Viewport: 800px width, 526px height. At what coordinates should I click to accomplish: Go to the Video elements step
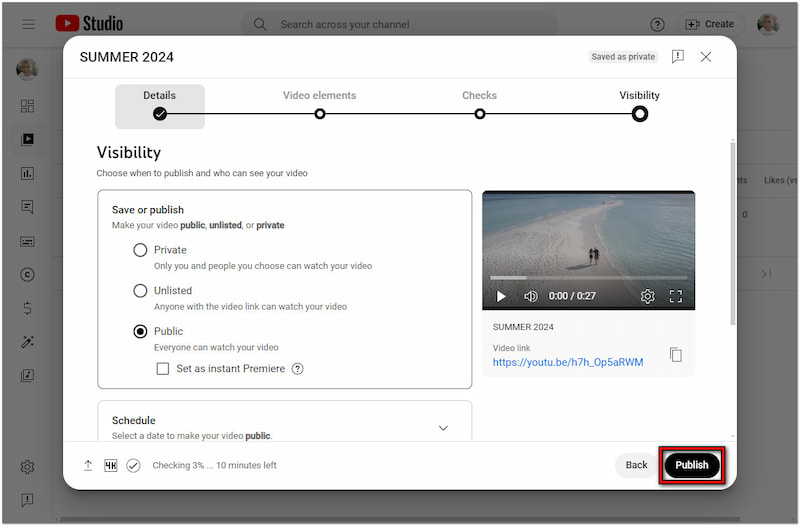click(319, 113)
